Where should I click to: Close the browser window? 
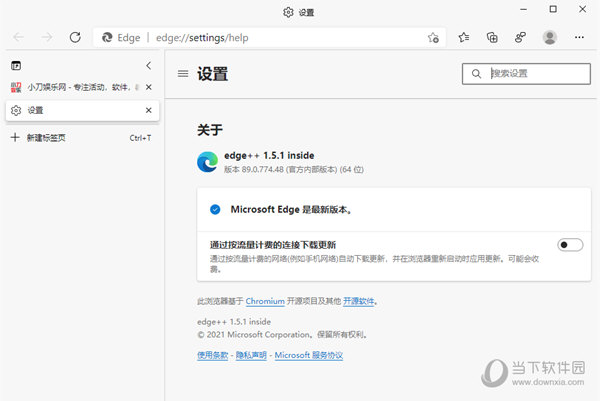click(x=582, y=9)
